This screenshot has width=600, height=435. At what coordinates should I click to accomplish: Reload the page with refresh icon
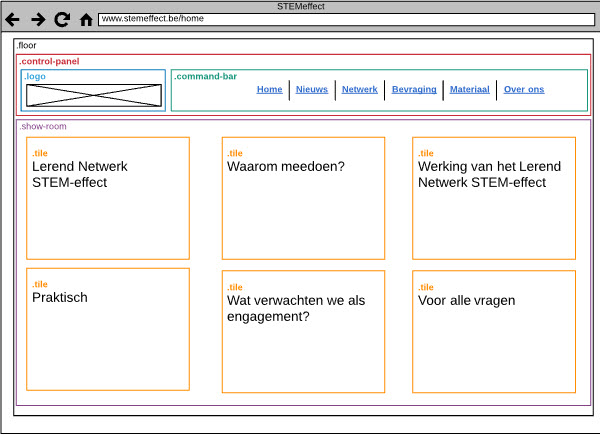62,20
